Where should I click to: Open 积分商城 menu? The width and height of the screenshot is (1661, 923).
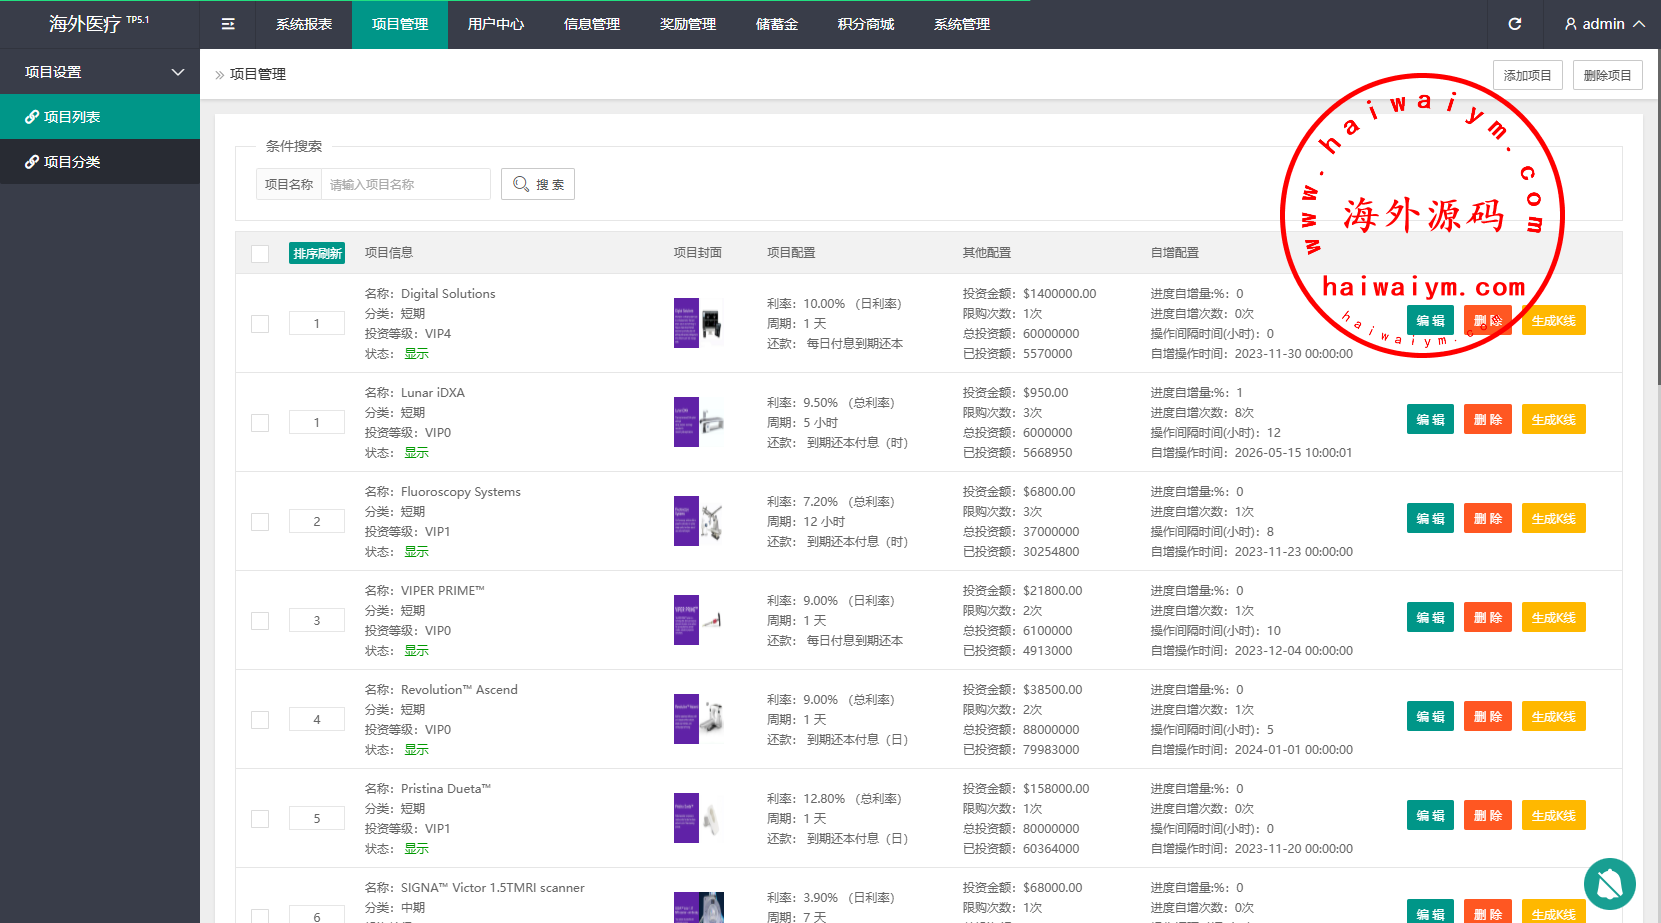[866, 24]
